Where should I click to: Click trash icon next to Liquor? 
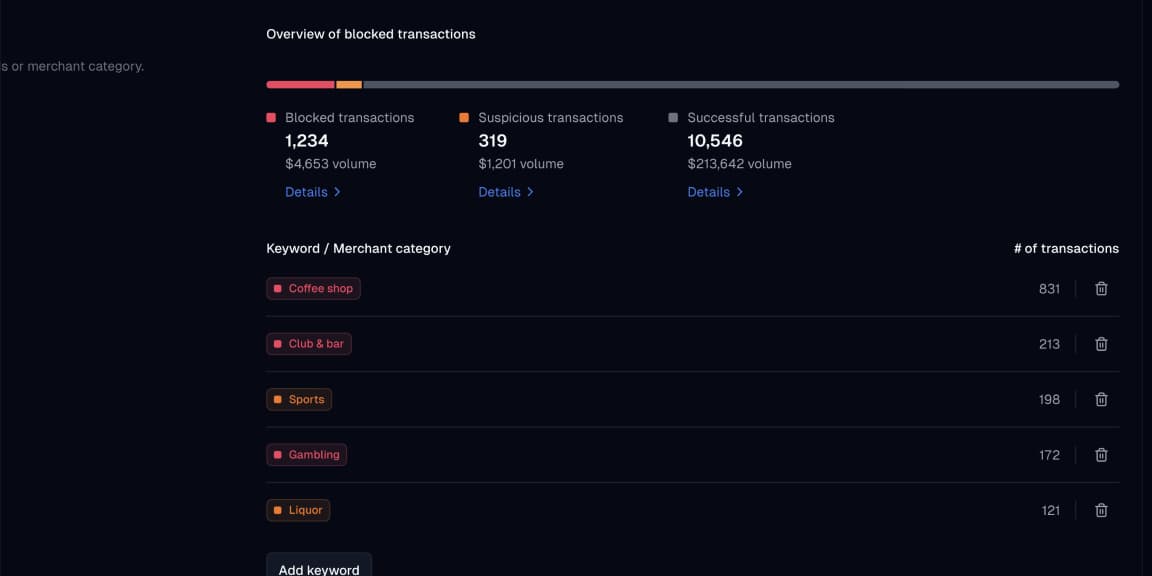1101,510
